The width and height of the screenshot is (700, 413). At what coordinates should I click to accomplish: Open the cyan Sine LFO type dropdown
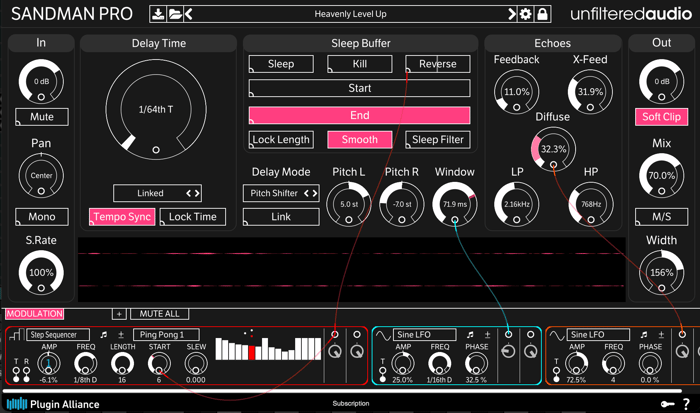pyautogui.click(x=425, y=334)
